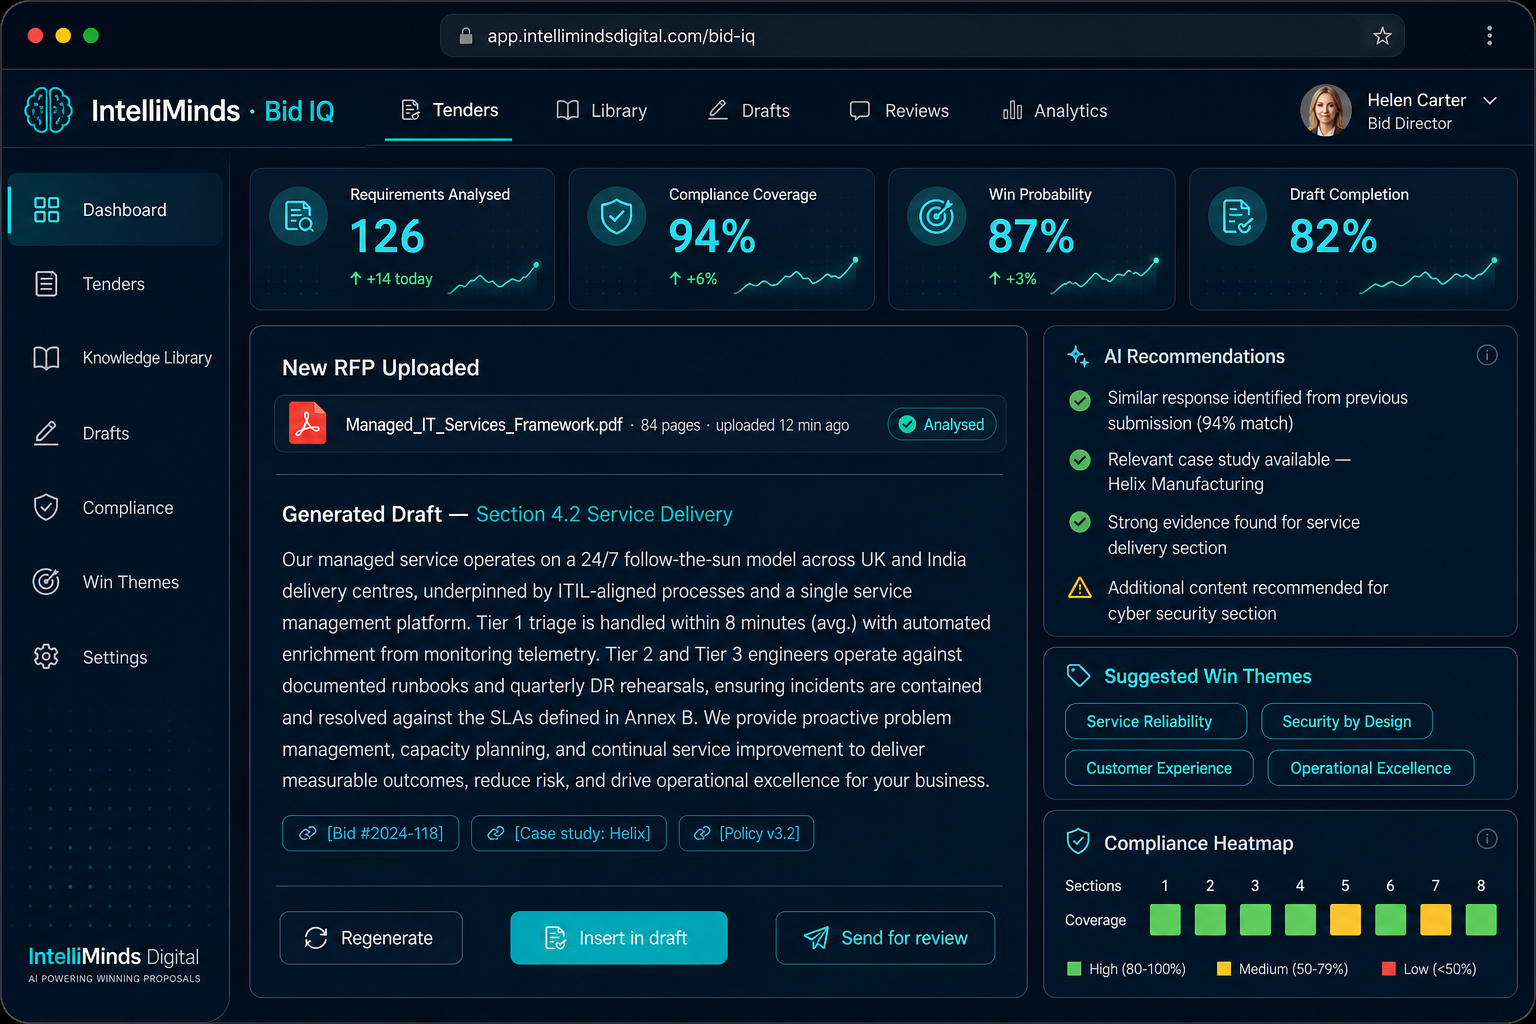Click the Regenerate button

(371, 938)
